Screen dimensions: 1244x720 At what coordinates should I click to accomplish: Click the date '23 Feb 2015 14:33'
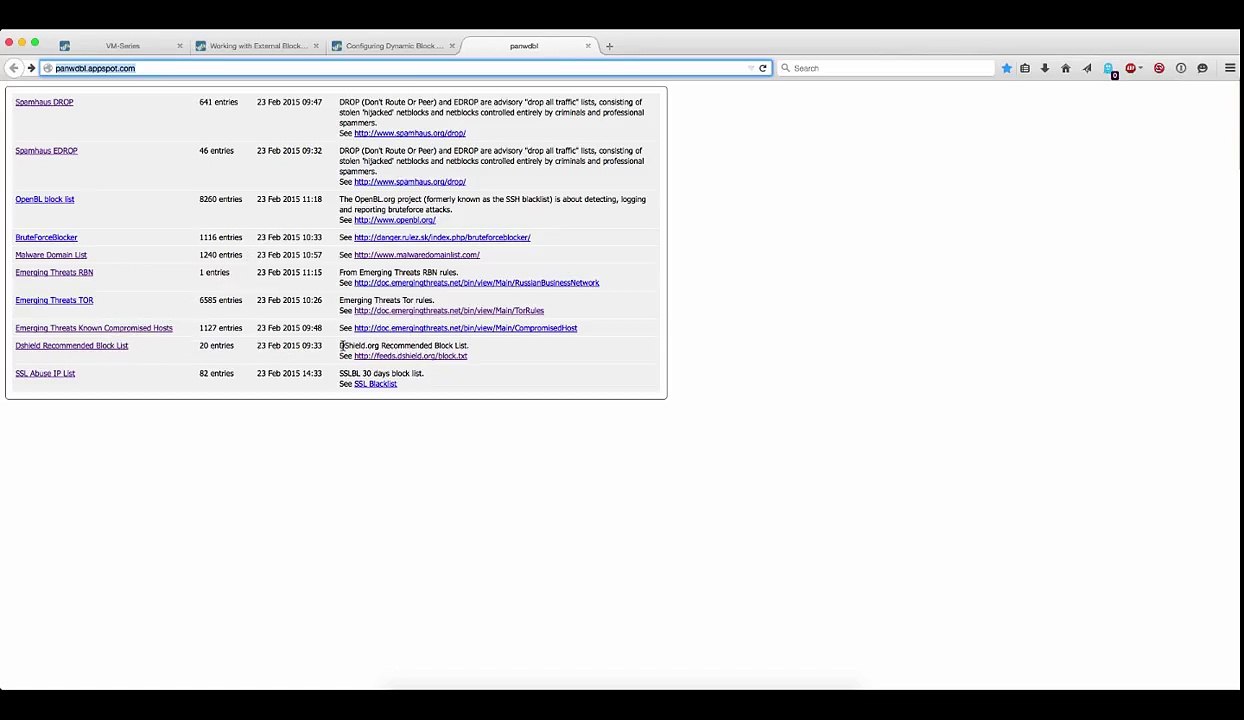tap(289, 374)
